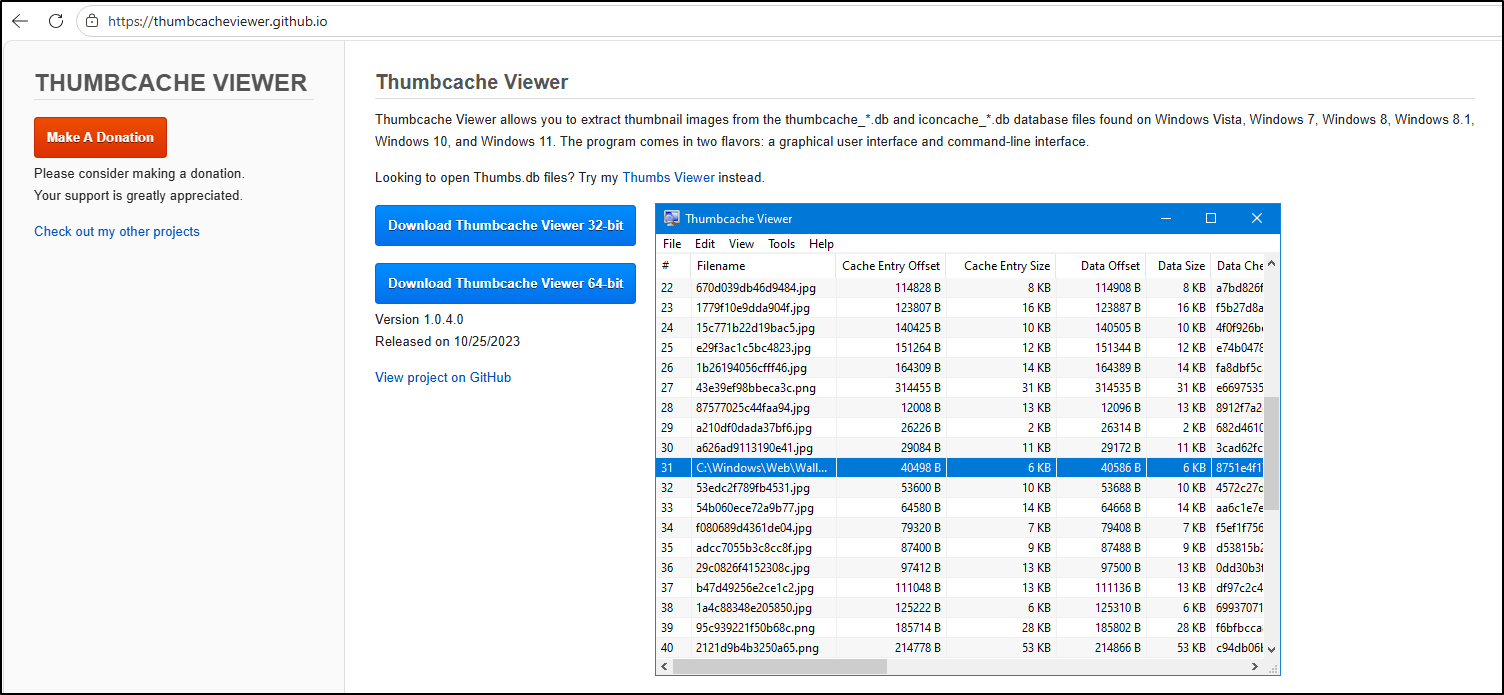Click the horizontal scrollbar thumb

780,666
